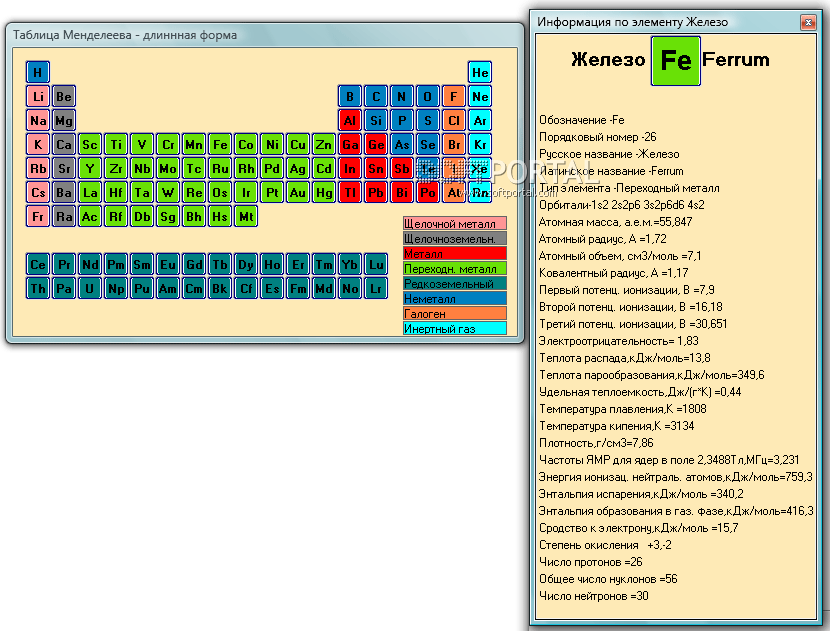Click the red 'Металл' legend entry
The image size is (830, 631).
pyautogui.click(x=455, y=254)
